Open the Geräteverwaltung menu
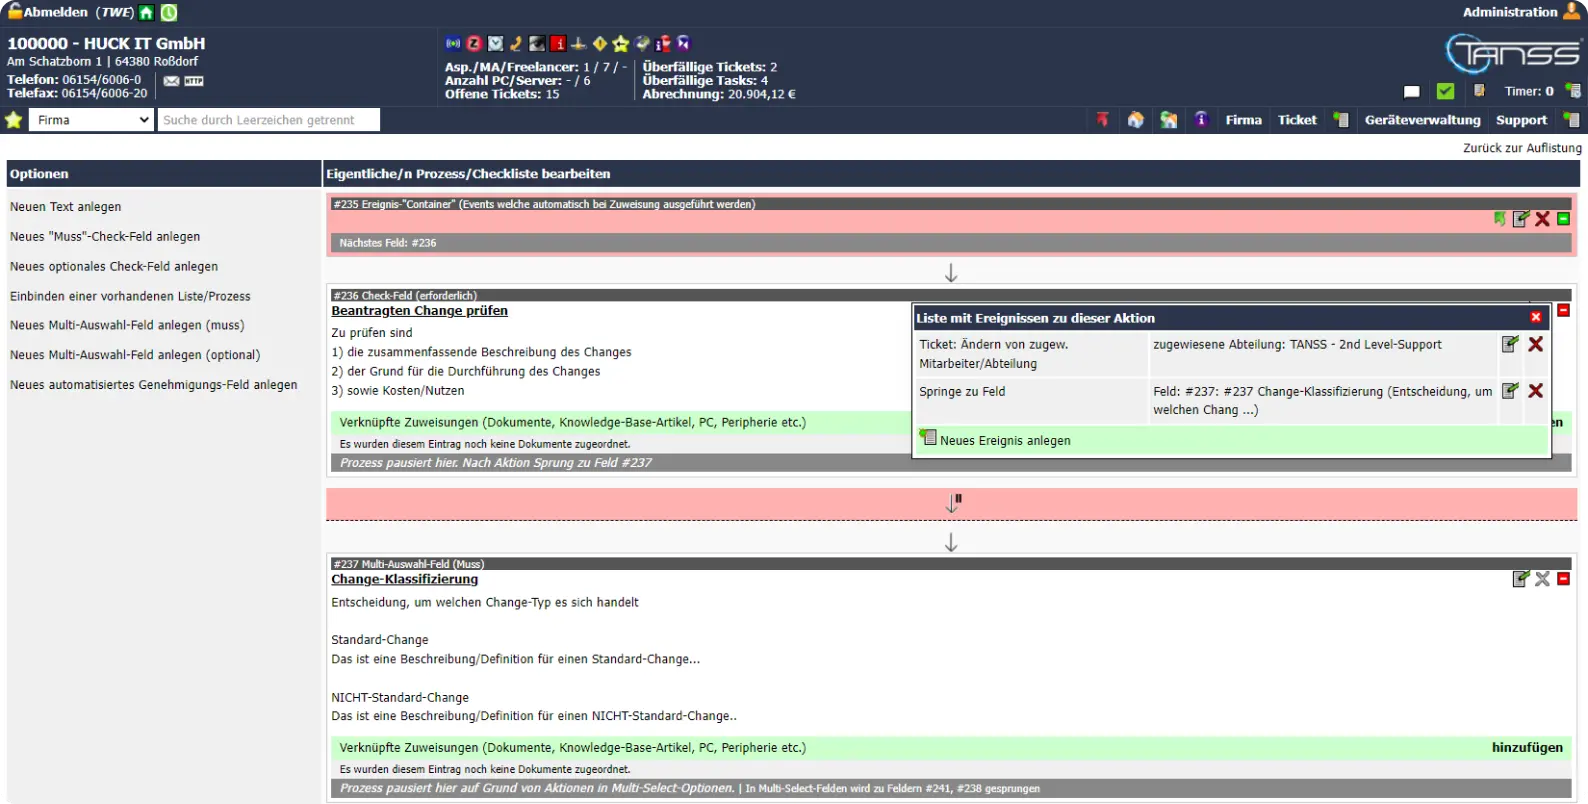Viewport: 1588px width, 804px height. pyautogui.click(x=1422, y=120)
